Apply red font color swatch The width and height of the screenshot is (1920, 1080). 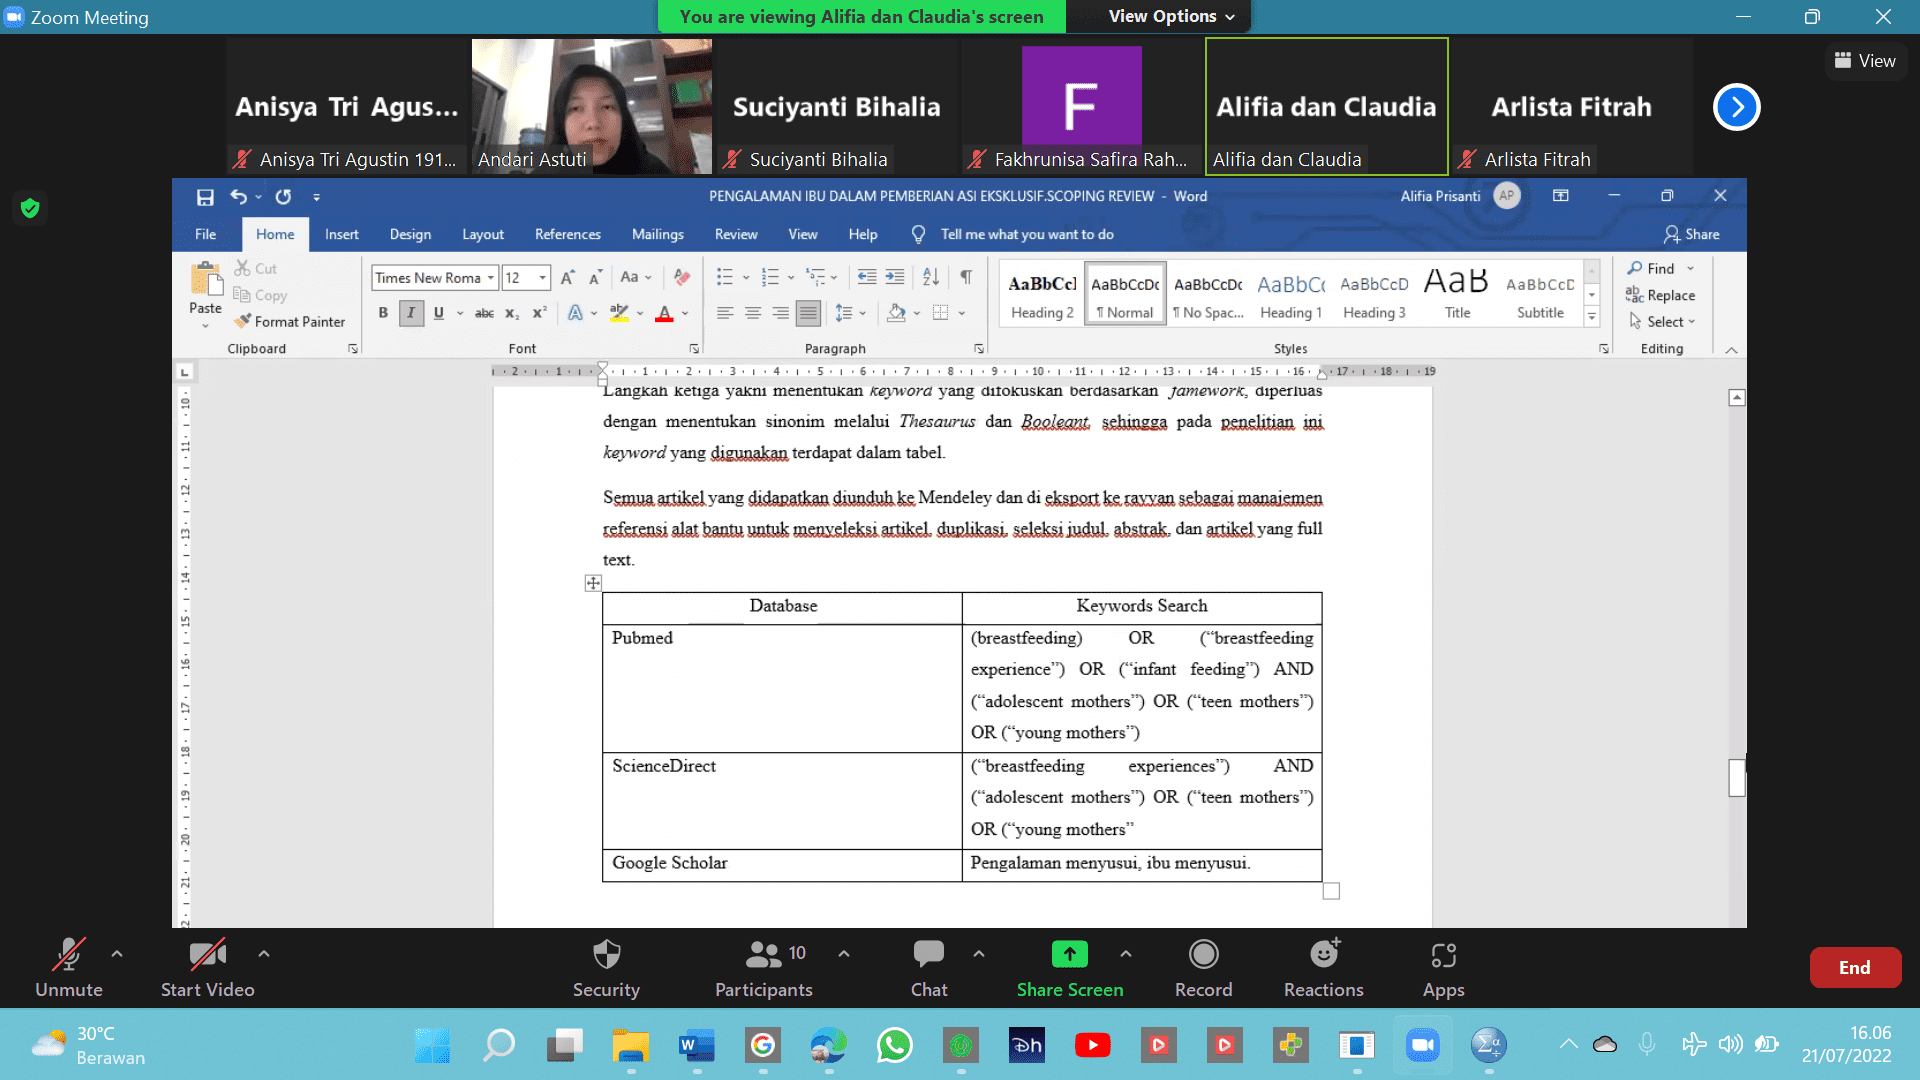(x=664, y=314)
